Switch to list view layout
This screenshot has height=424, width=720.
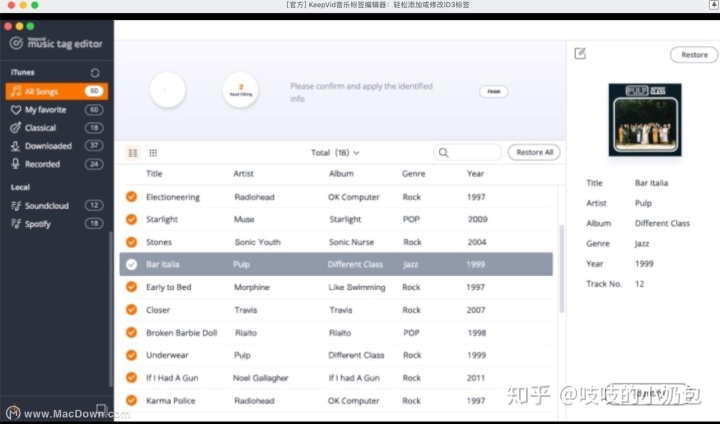pos(133,153)
